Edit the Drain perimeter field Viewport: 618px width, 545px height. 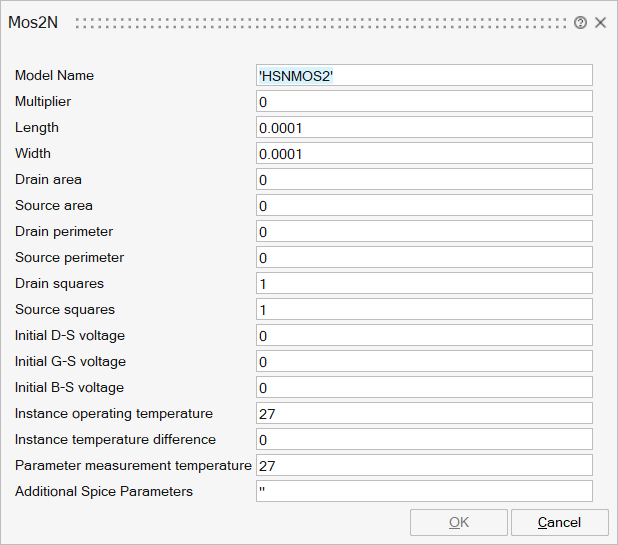(424, 231)
